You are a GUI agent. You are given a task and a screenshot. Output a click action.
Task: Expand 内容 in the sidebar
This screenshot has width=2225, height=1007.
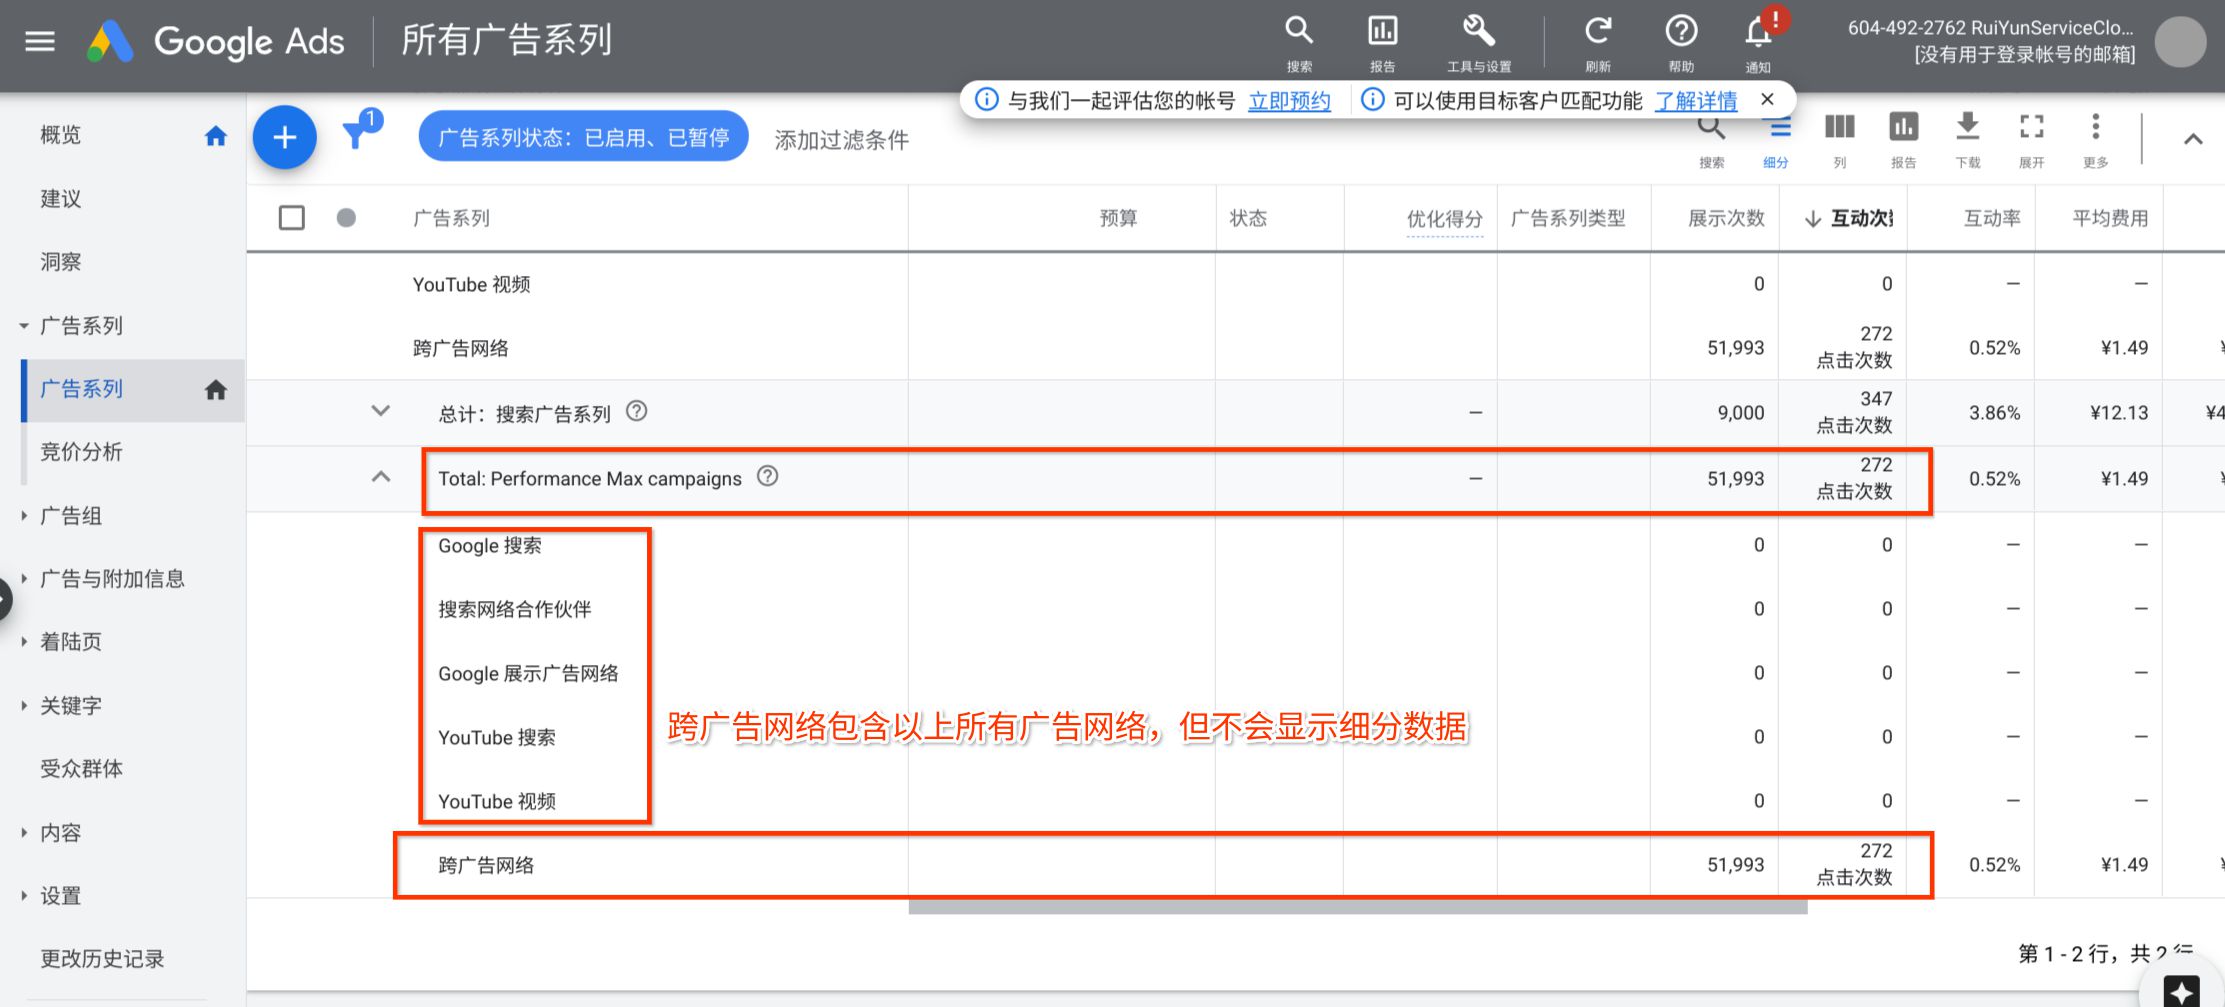point(24,833)
